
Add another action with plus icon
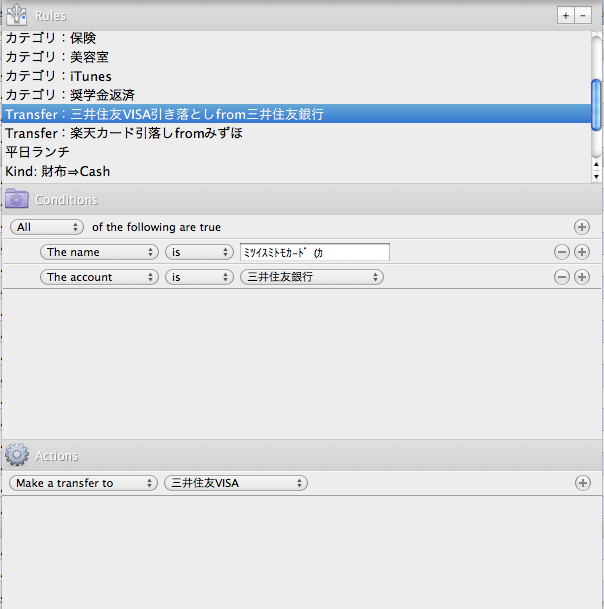(583, 483)
